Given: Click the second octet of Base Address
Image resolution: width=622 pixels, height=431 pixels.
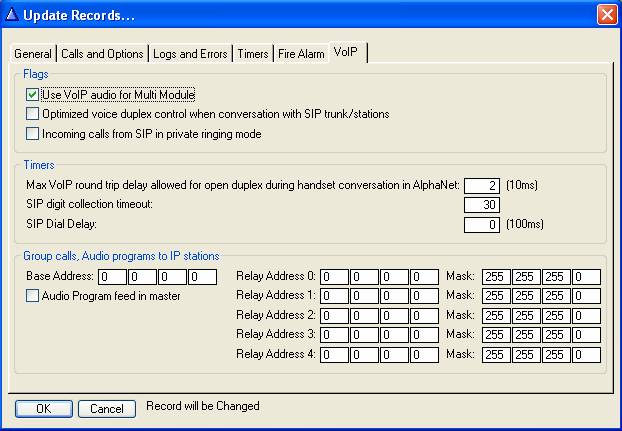Looking at the screenshot, I should 142,277.
